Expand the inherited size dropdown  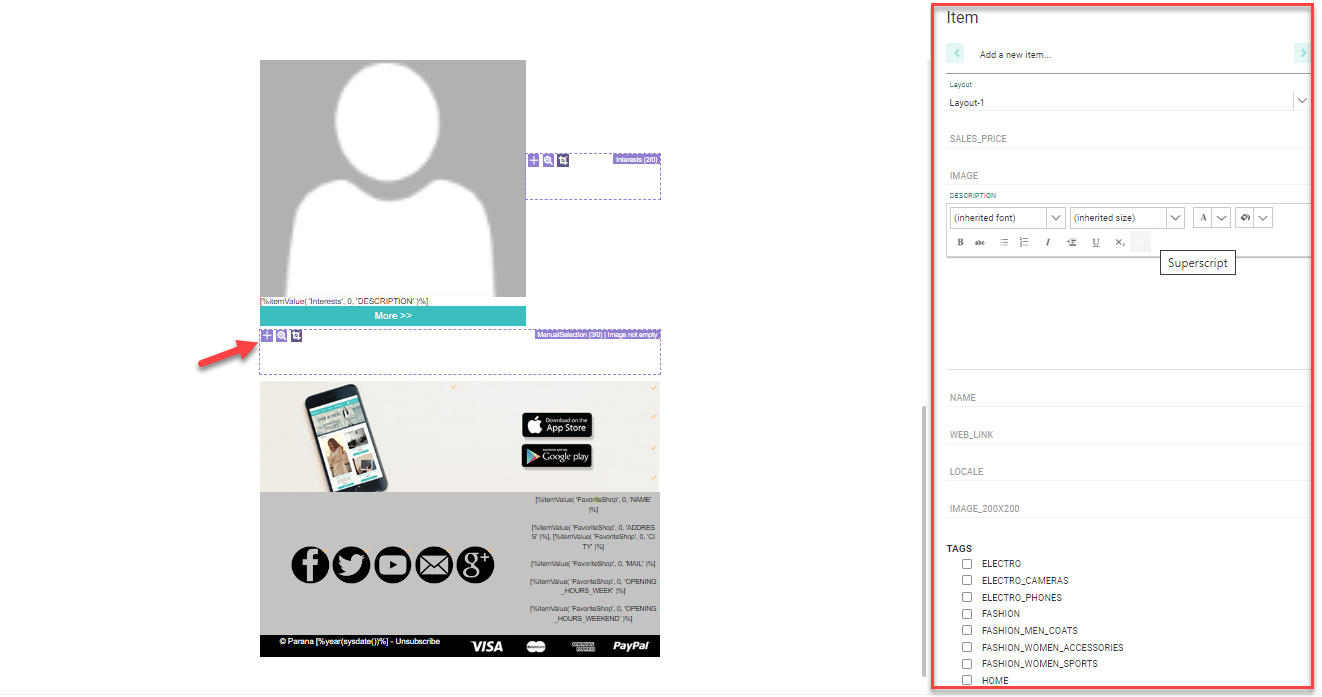pyautogui.click(x=1175, y=217)
